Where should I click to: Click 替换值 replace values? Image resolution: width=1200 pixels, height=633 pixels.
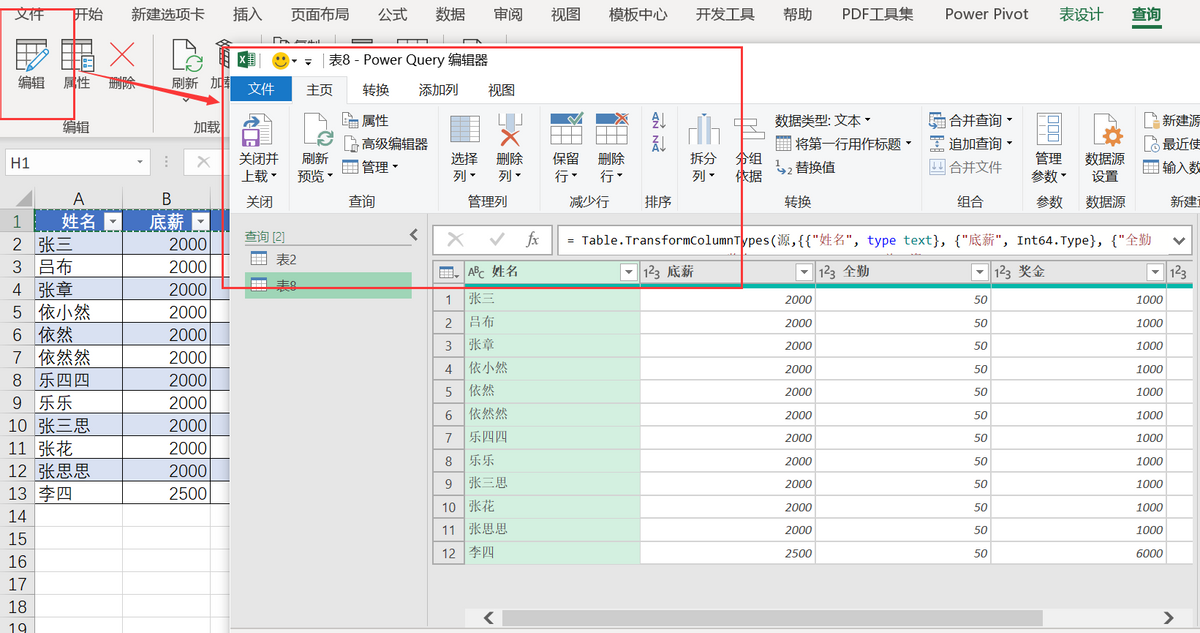(805, 167)
